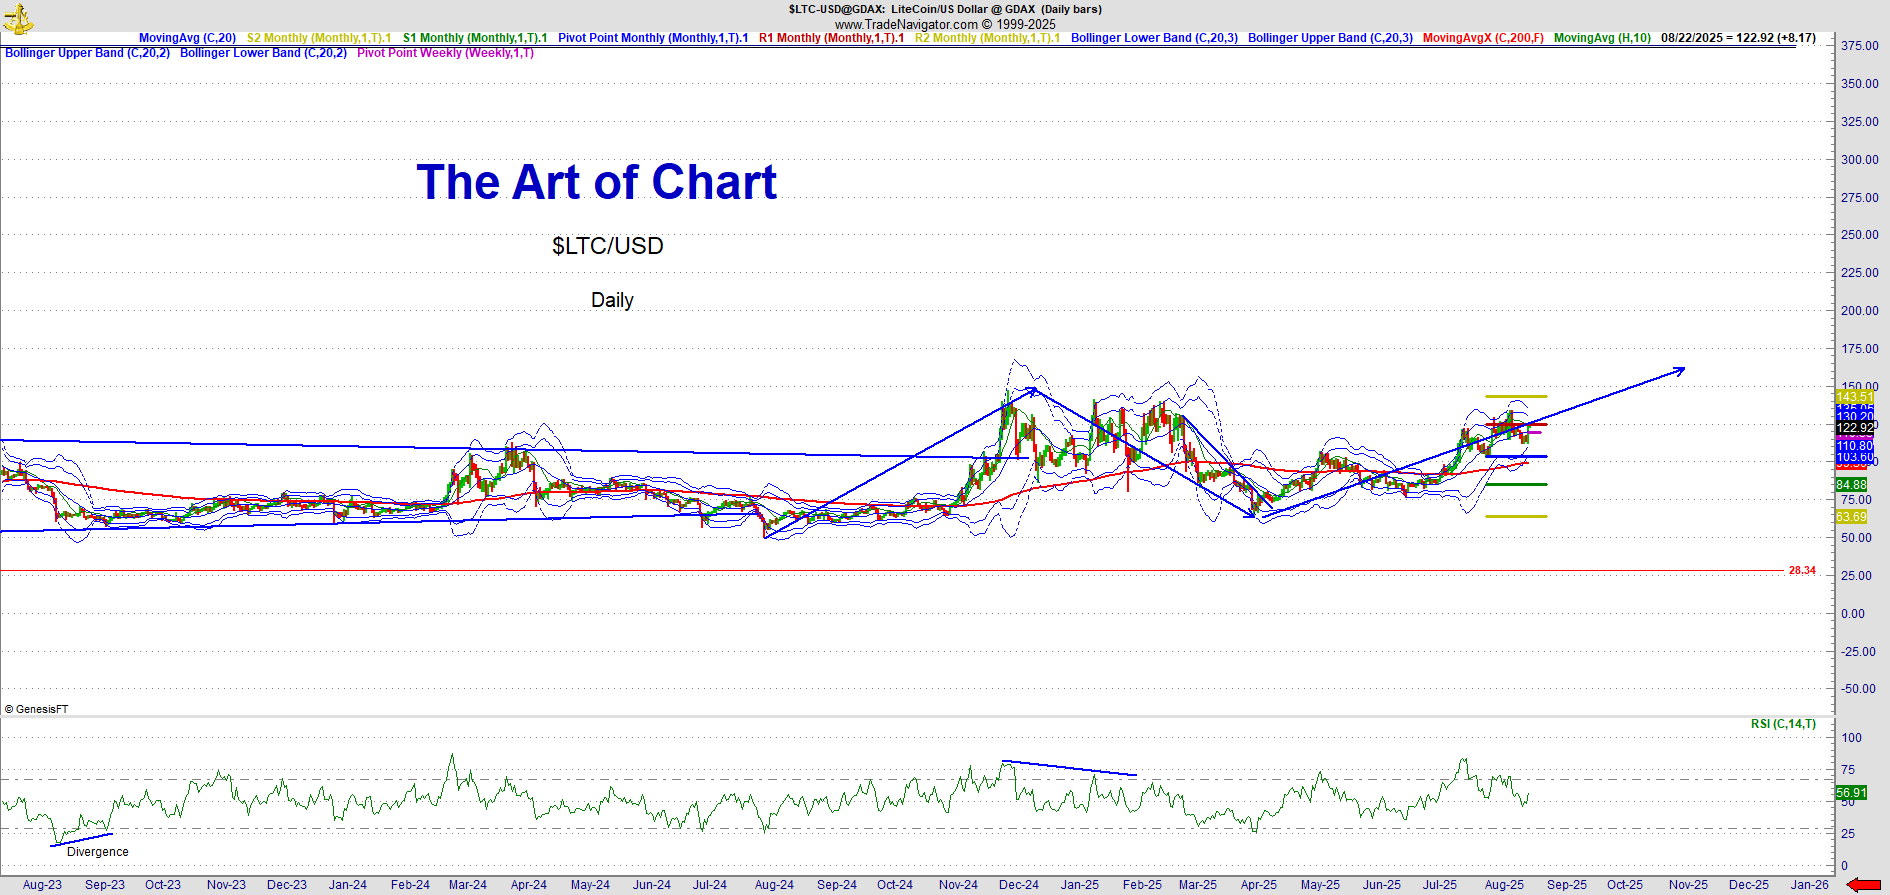Select 'The Art of Chart' title annotation
The width and height of the screenshot is (1890, 895).
[x=597, y=182]
